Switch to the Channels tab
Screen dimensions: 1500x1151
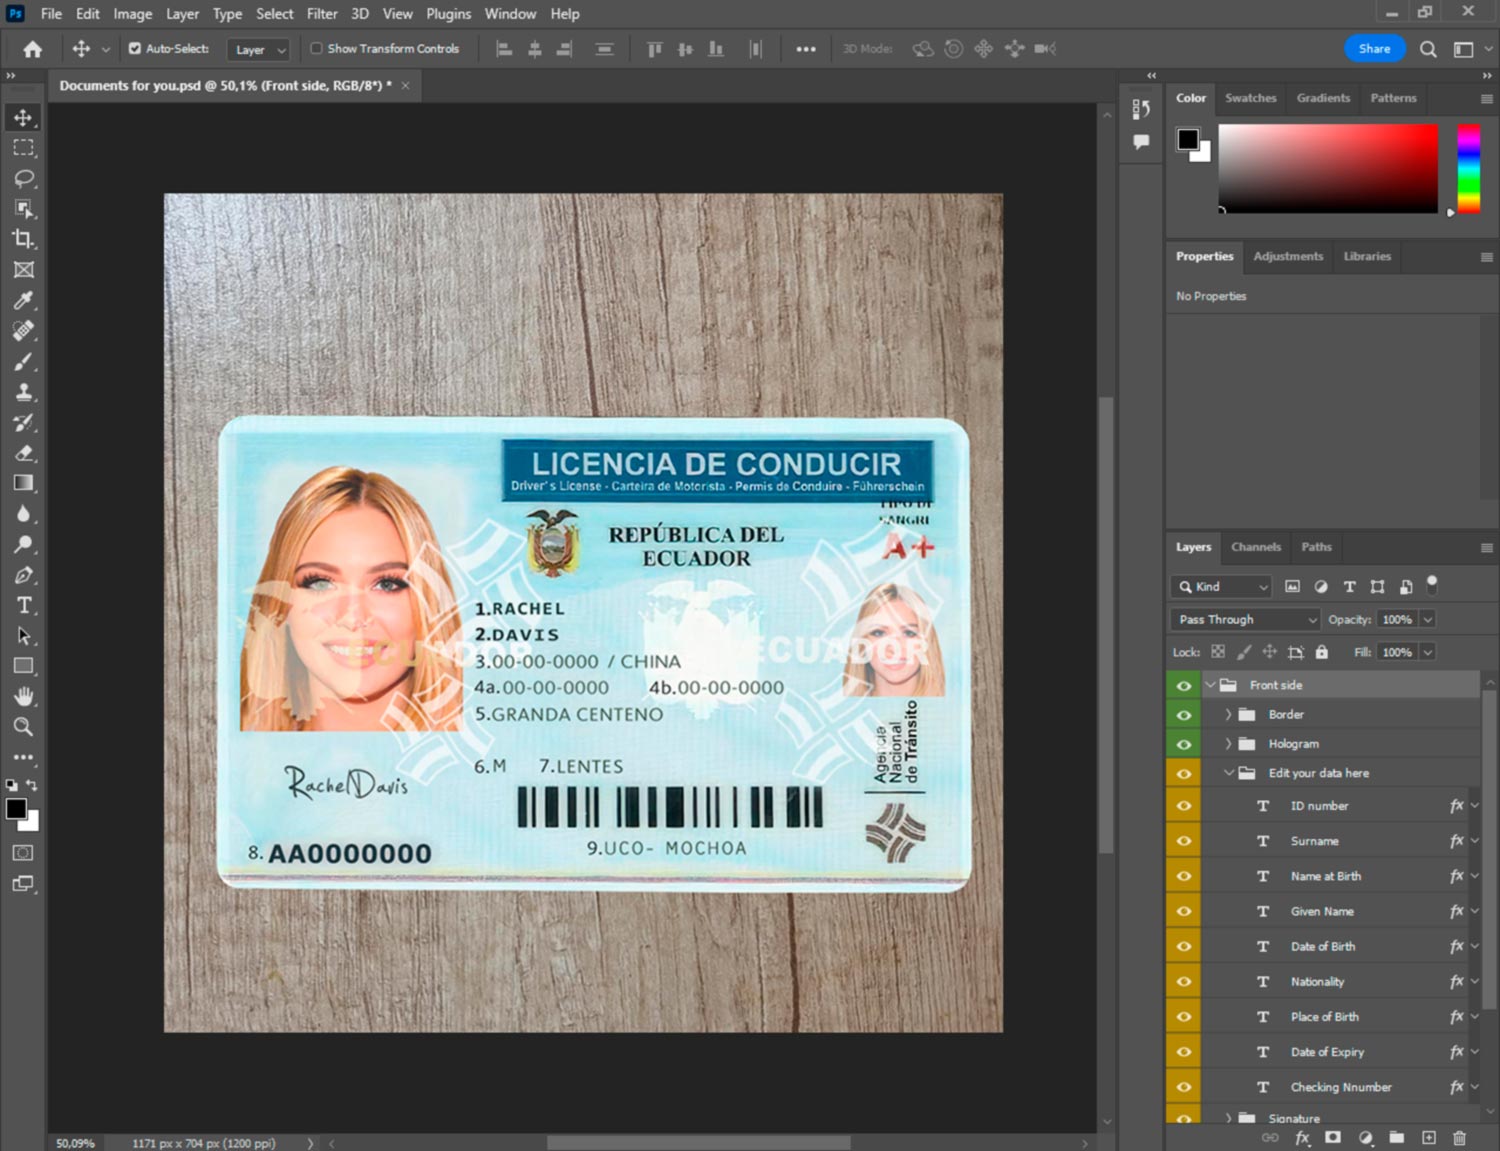pos(1255,547)
